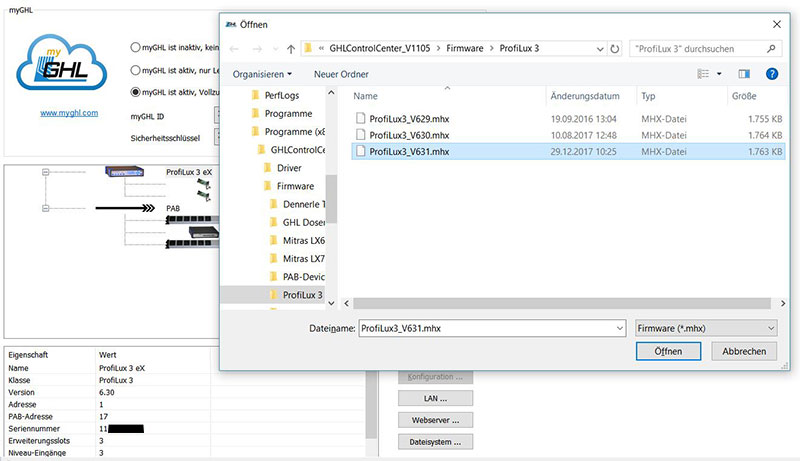
Task: Select 'myGHL ist inaktiv' radio option
Action: (135, 47)
